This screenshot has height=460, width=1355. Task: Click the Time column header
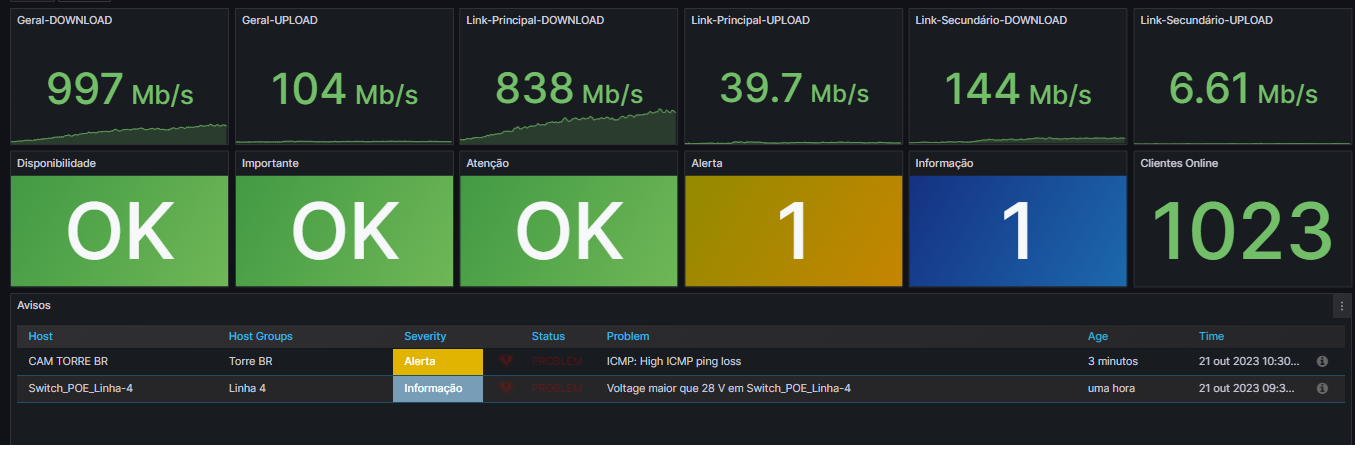pyautogui.click(x=1211, y=336)
